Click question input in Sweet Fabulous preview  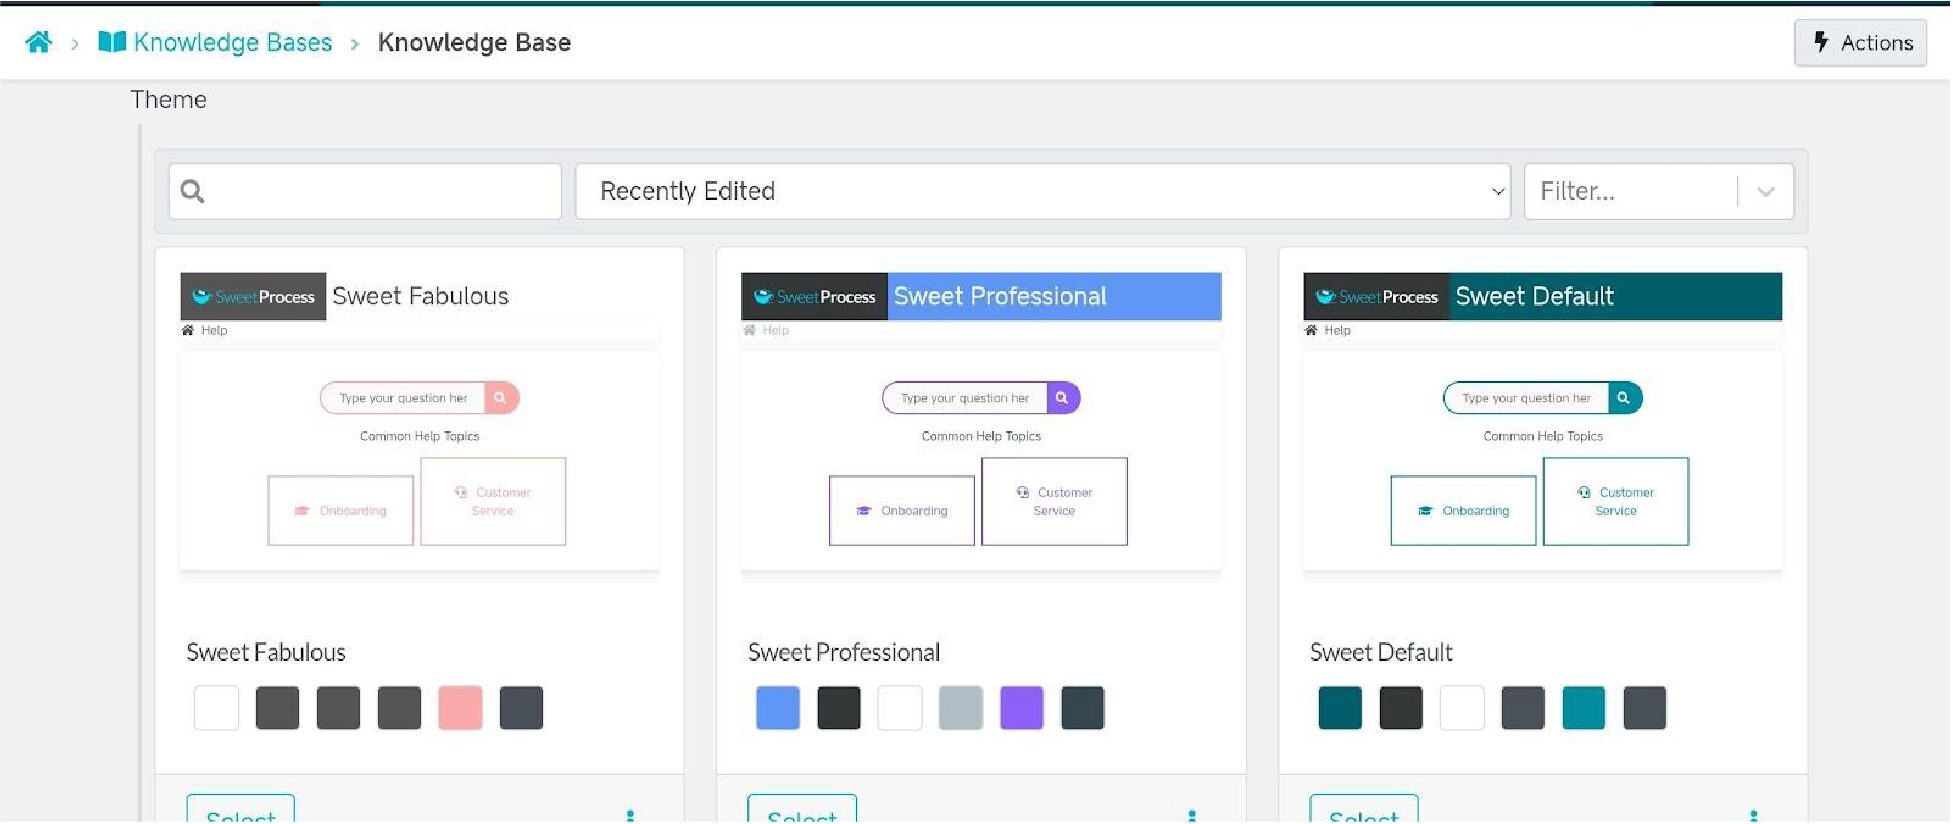(403, 398)
